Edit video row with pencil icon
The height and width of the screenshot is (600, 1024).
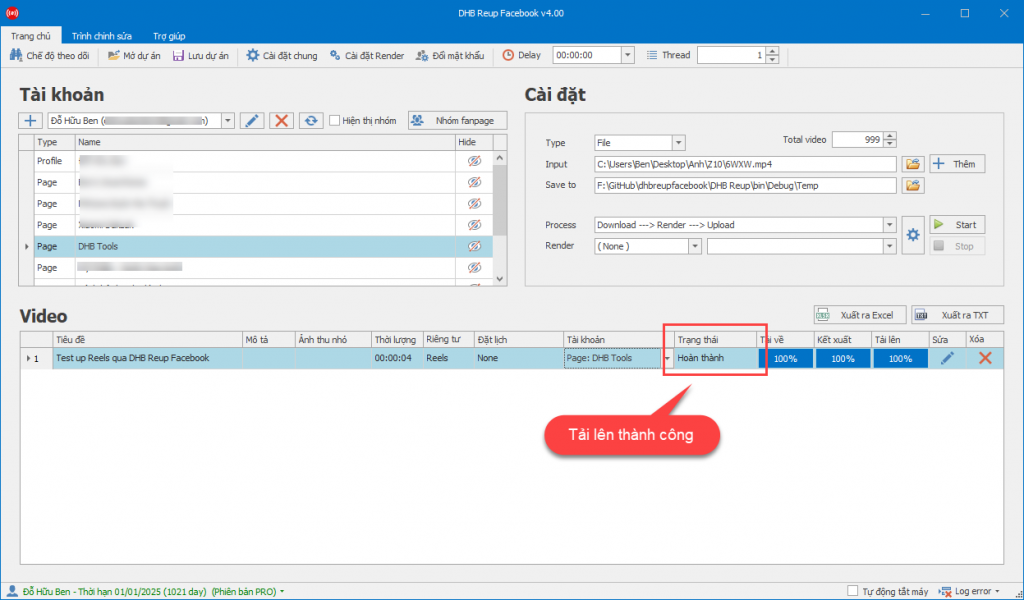click(x=947, y=358)
